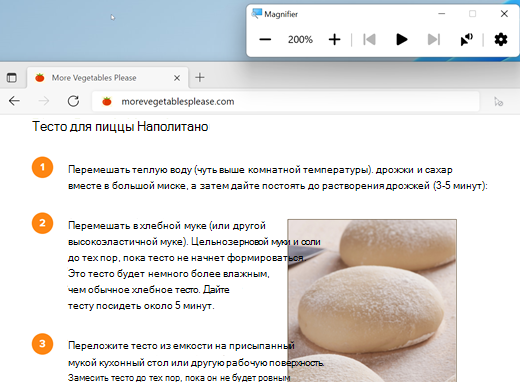520x382 pixels.
Task: Click the orange step 3 badge
Action: pyautogui.click(x=42, y=344)
